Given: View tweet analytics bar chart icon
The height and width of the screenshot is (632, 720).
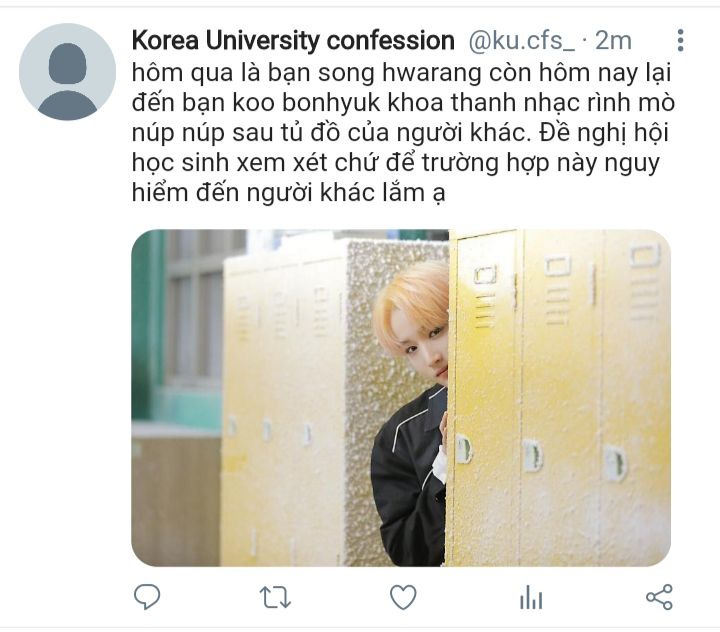Looking at the screenshot, I should (x=531, y=597).
